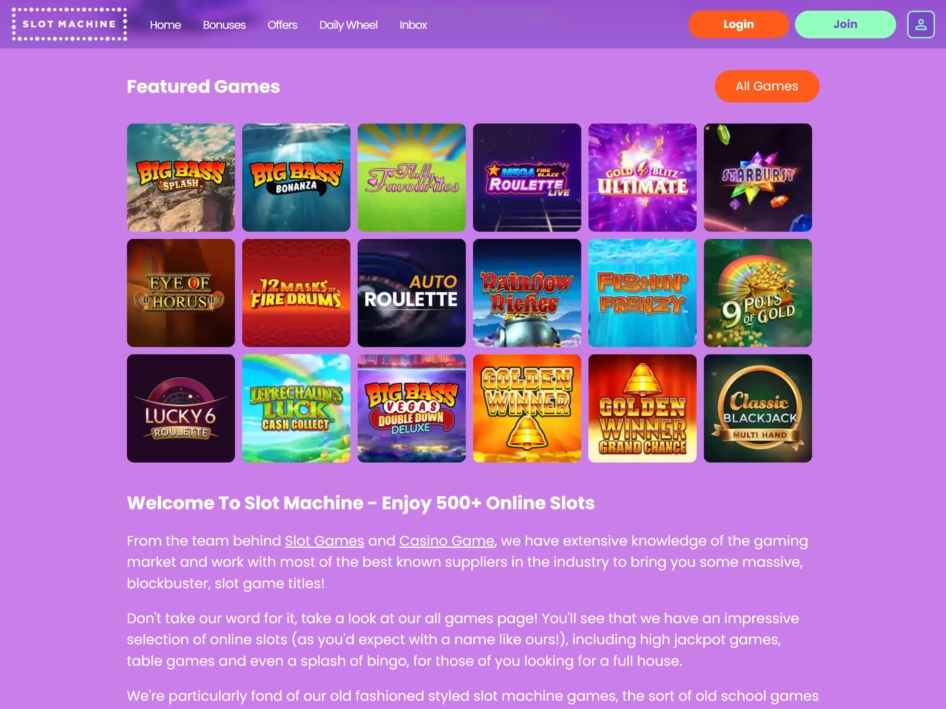Launch the Classic Blackjack Multi Hand tile
Image resolution: width=946 pixels, height=709 pixels.
[x=758, y=409]
